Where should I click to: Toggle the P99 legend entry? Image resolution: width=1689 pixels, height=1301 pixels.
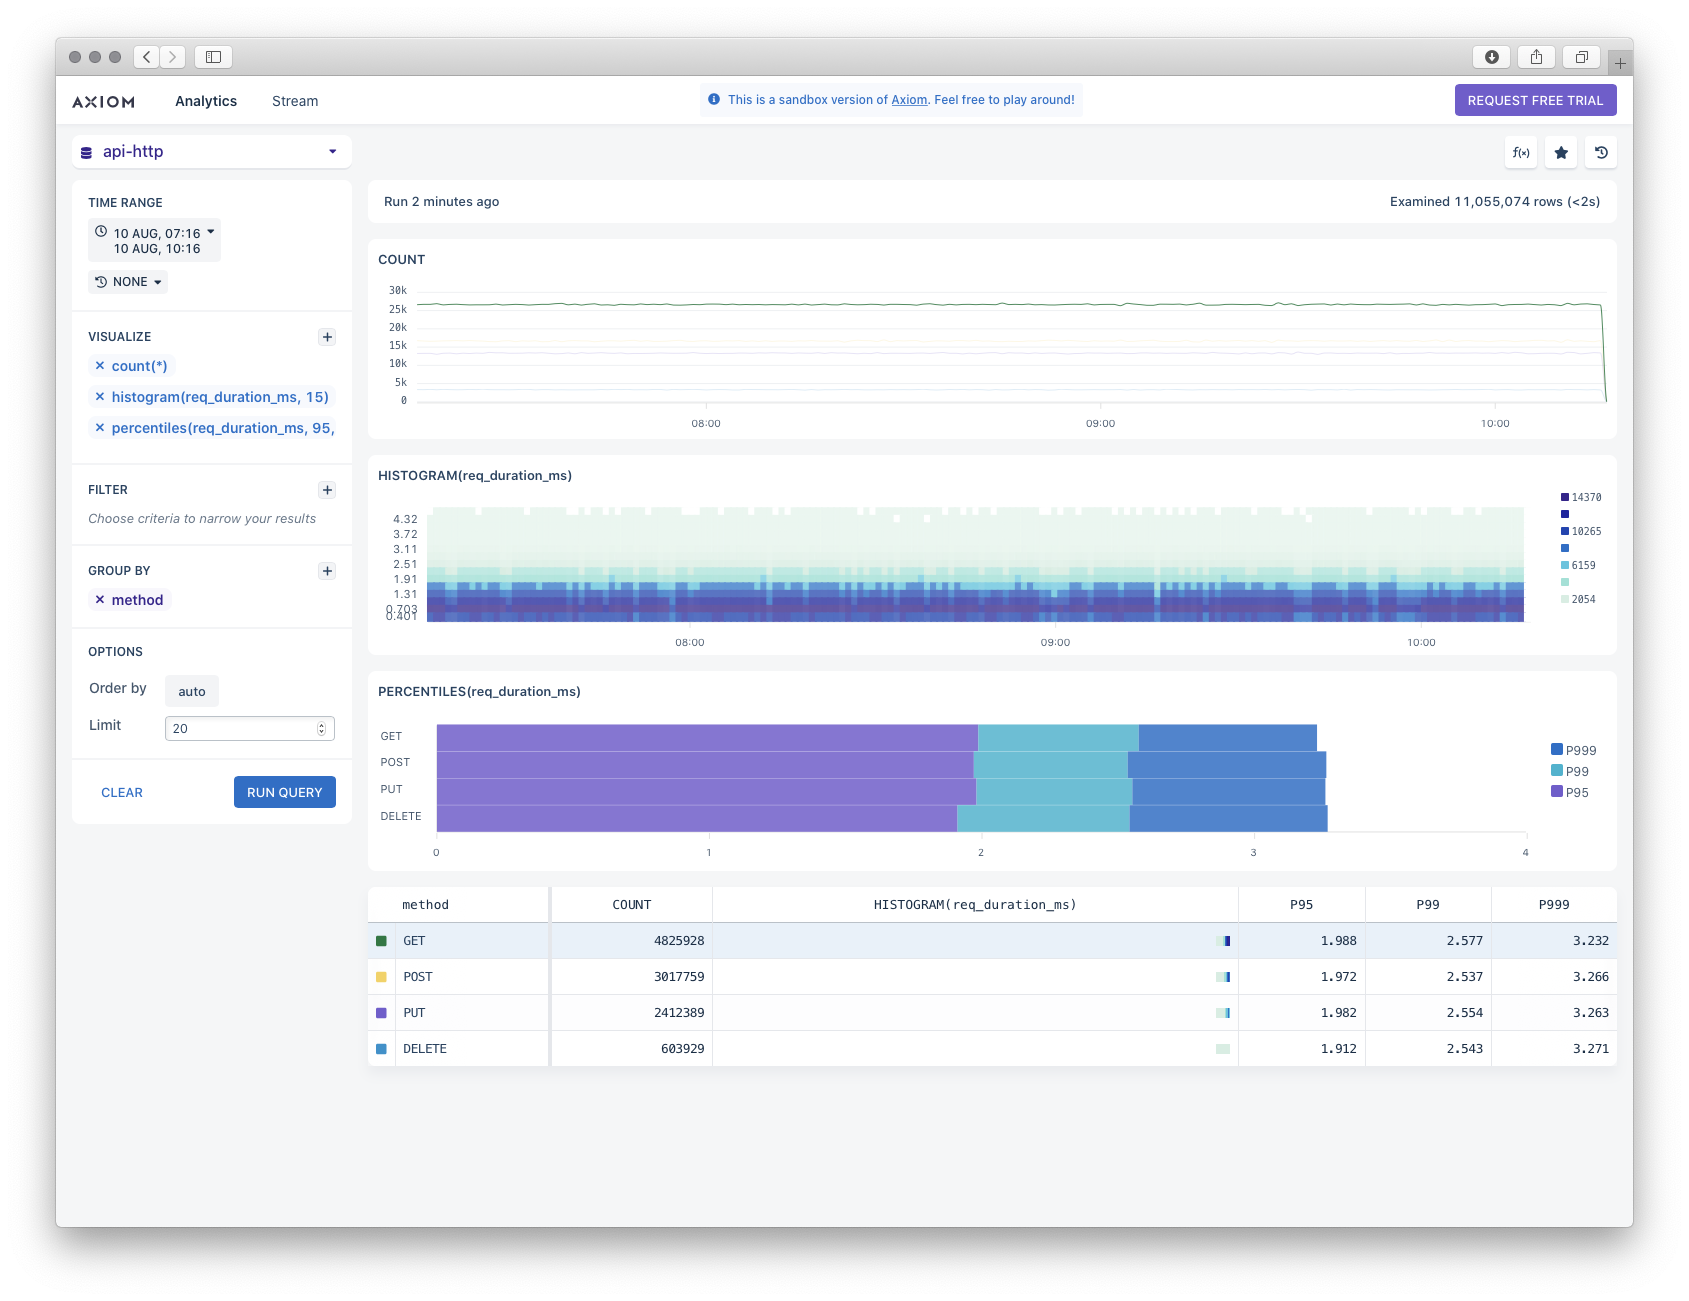click(x=1569, y=771)
